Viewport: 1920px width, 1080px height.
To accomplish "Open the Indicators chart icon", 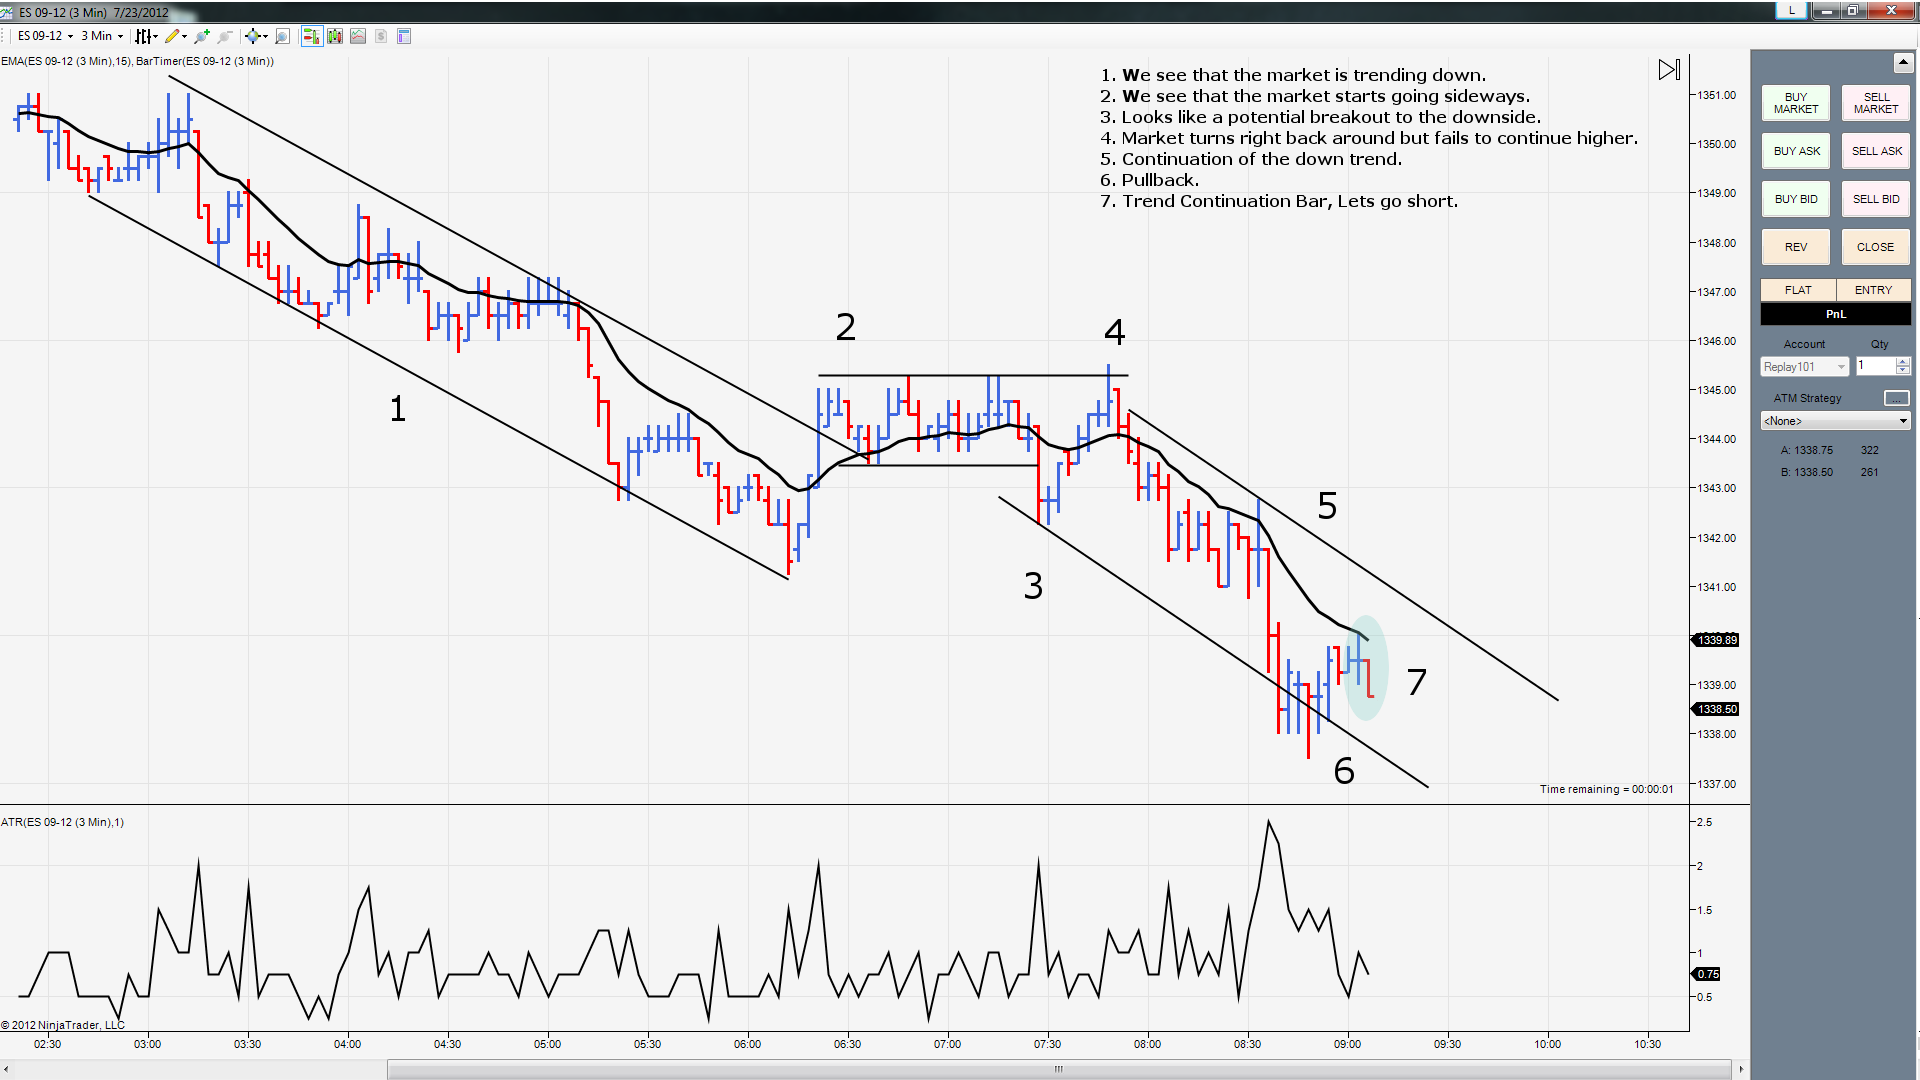I will 358,36.
